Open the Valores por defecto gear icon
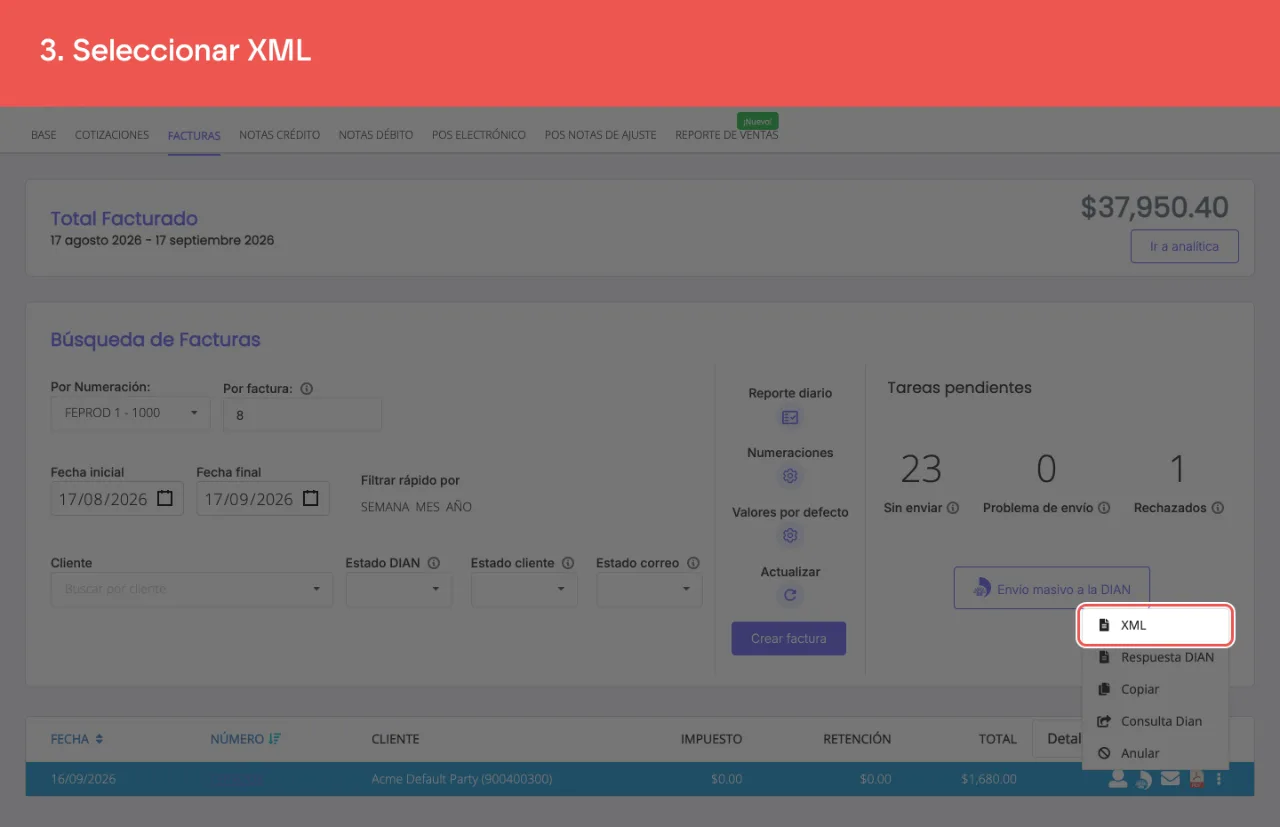The height and width of the screenshot is (827, 1280). 790,535
